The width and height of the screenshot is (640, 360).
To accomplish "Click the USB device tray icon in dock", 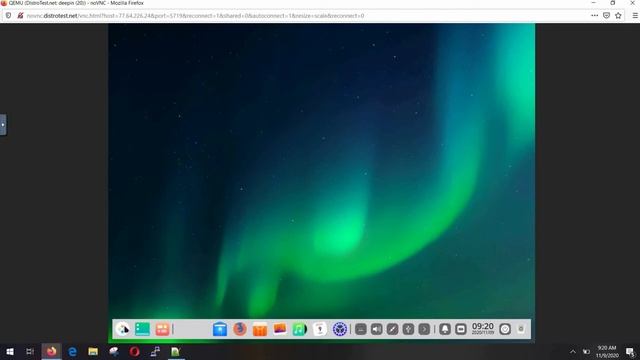I will pos(409,329).
